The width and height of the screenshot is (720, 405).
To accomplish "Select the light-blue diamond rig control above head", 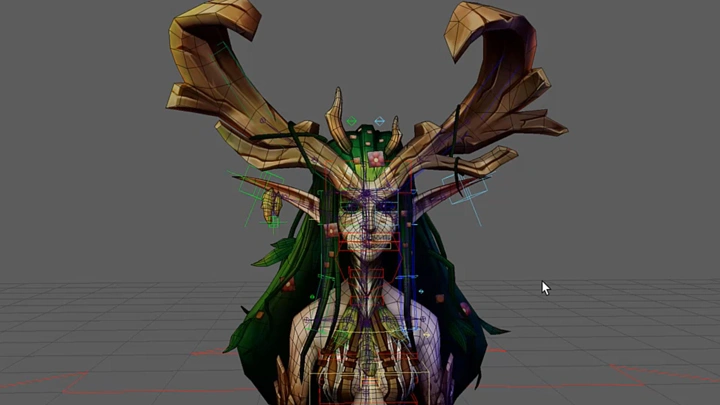I will (379, 121).
